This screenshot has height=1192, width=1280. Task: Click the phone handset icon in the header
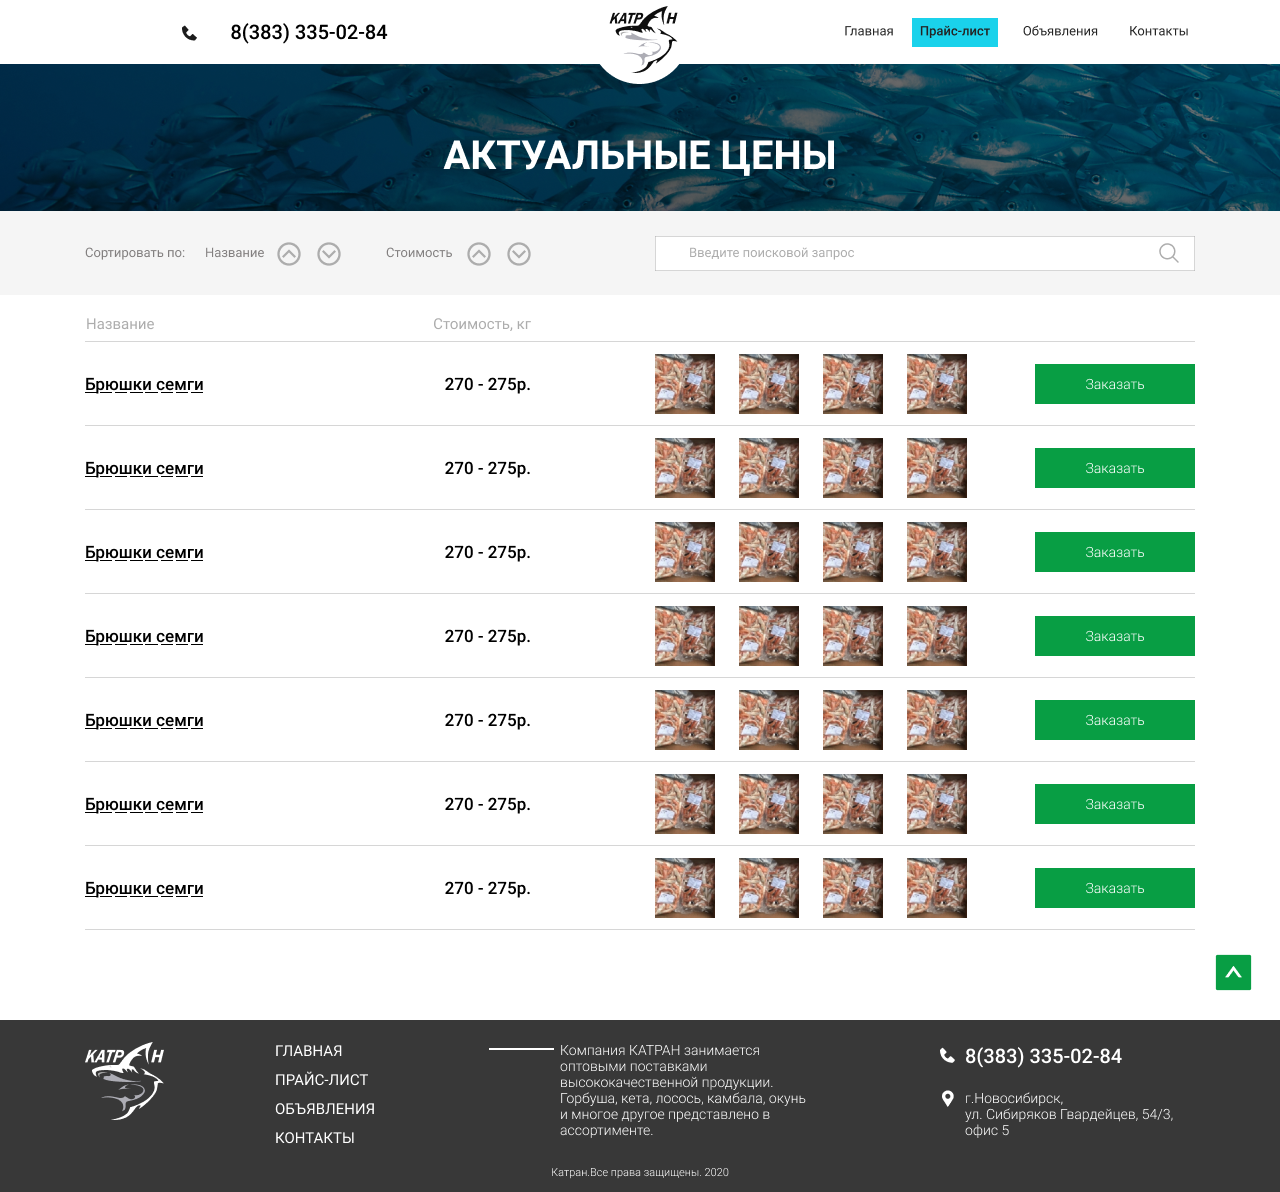(189, 32)
